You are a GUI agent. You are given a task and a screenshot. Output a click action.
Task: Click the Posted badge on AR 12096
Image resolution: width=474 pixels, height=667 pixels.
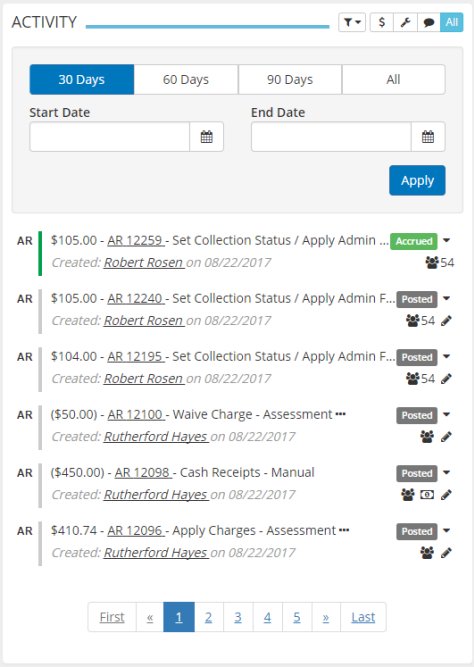pyautogui.click(x=417, y=532)
